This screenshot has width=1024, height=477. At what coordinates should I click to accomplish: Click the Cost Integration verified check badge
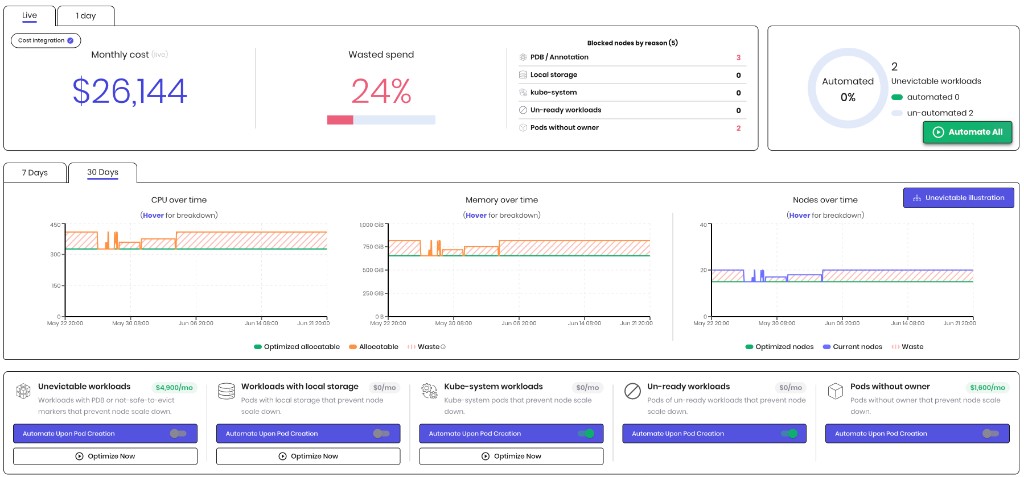click(x=71, y=41)
